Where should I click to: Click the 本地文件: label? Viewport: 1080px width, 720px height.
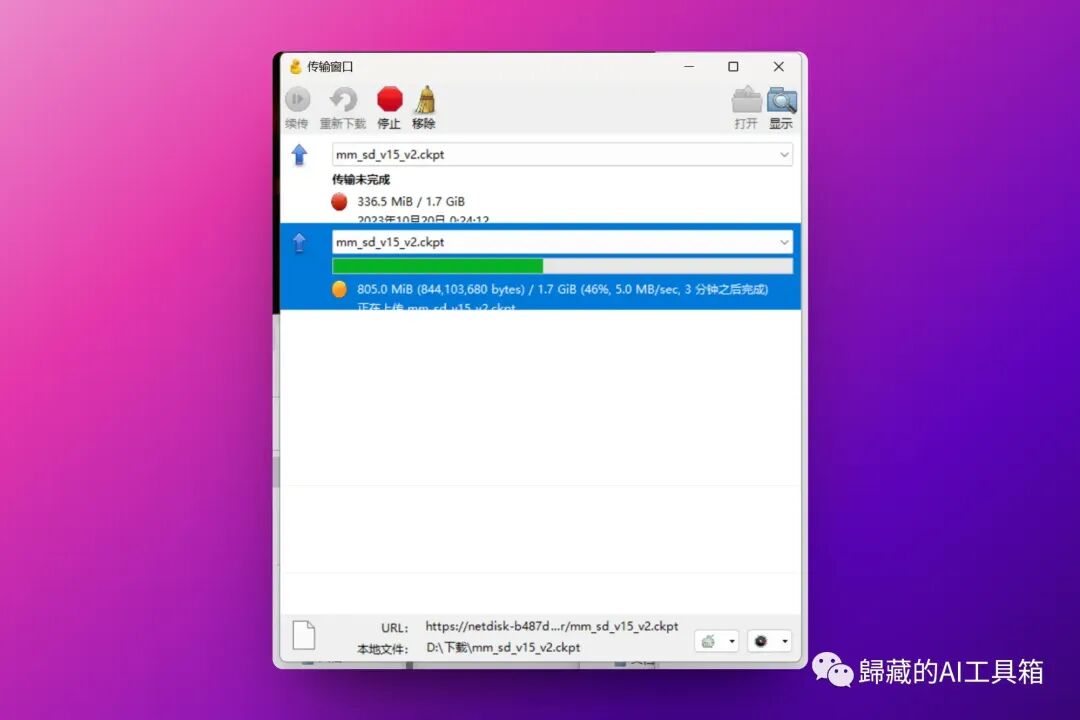click(x=383, y=649)
